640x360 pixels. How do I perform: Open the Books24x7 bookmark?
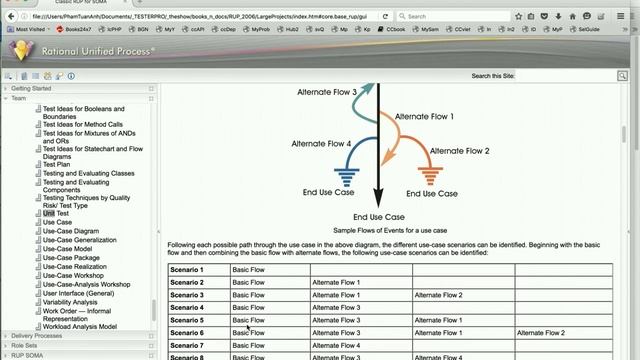tap(74, 29)
